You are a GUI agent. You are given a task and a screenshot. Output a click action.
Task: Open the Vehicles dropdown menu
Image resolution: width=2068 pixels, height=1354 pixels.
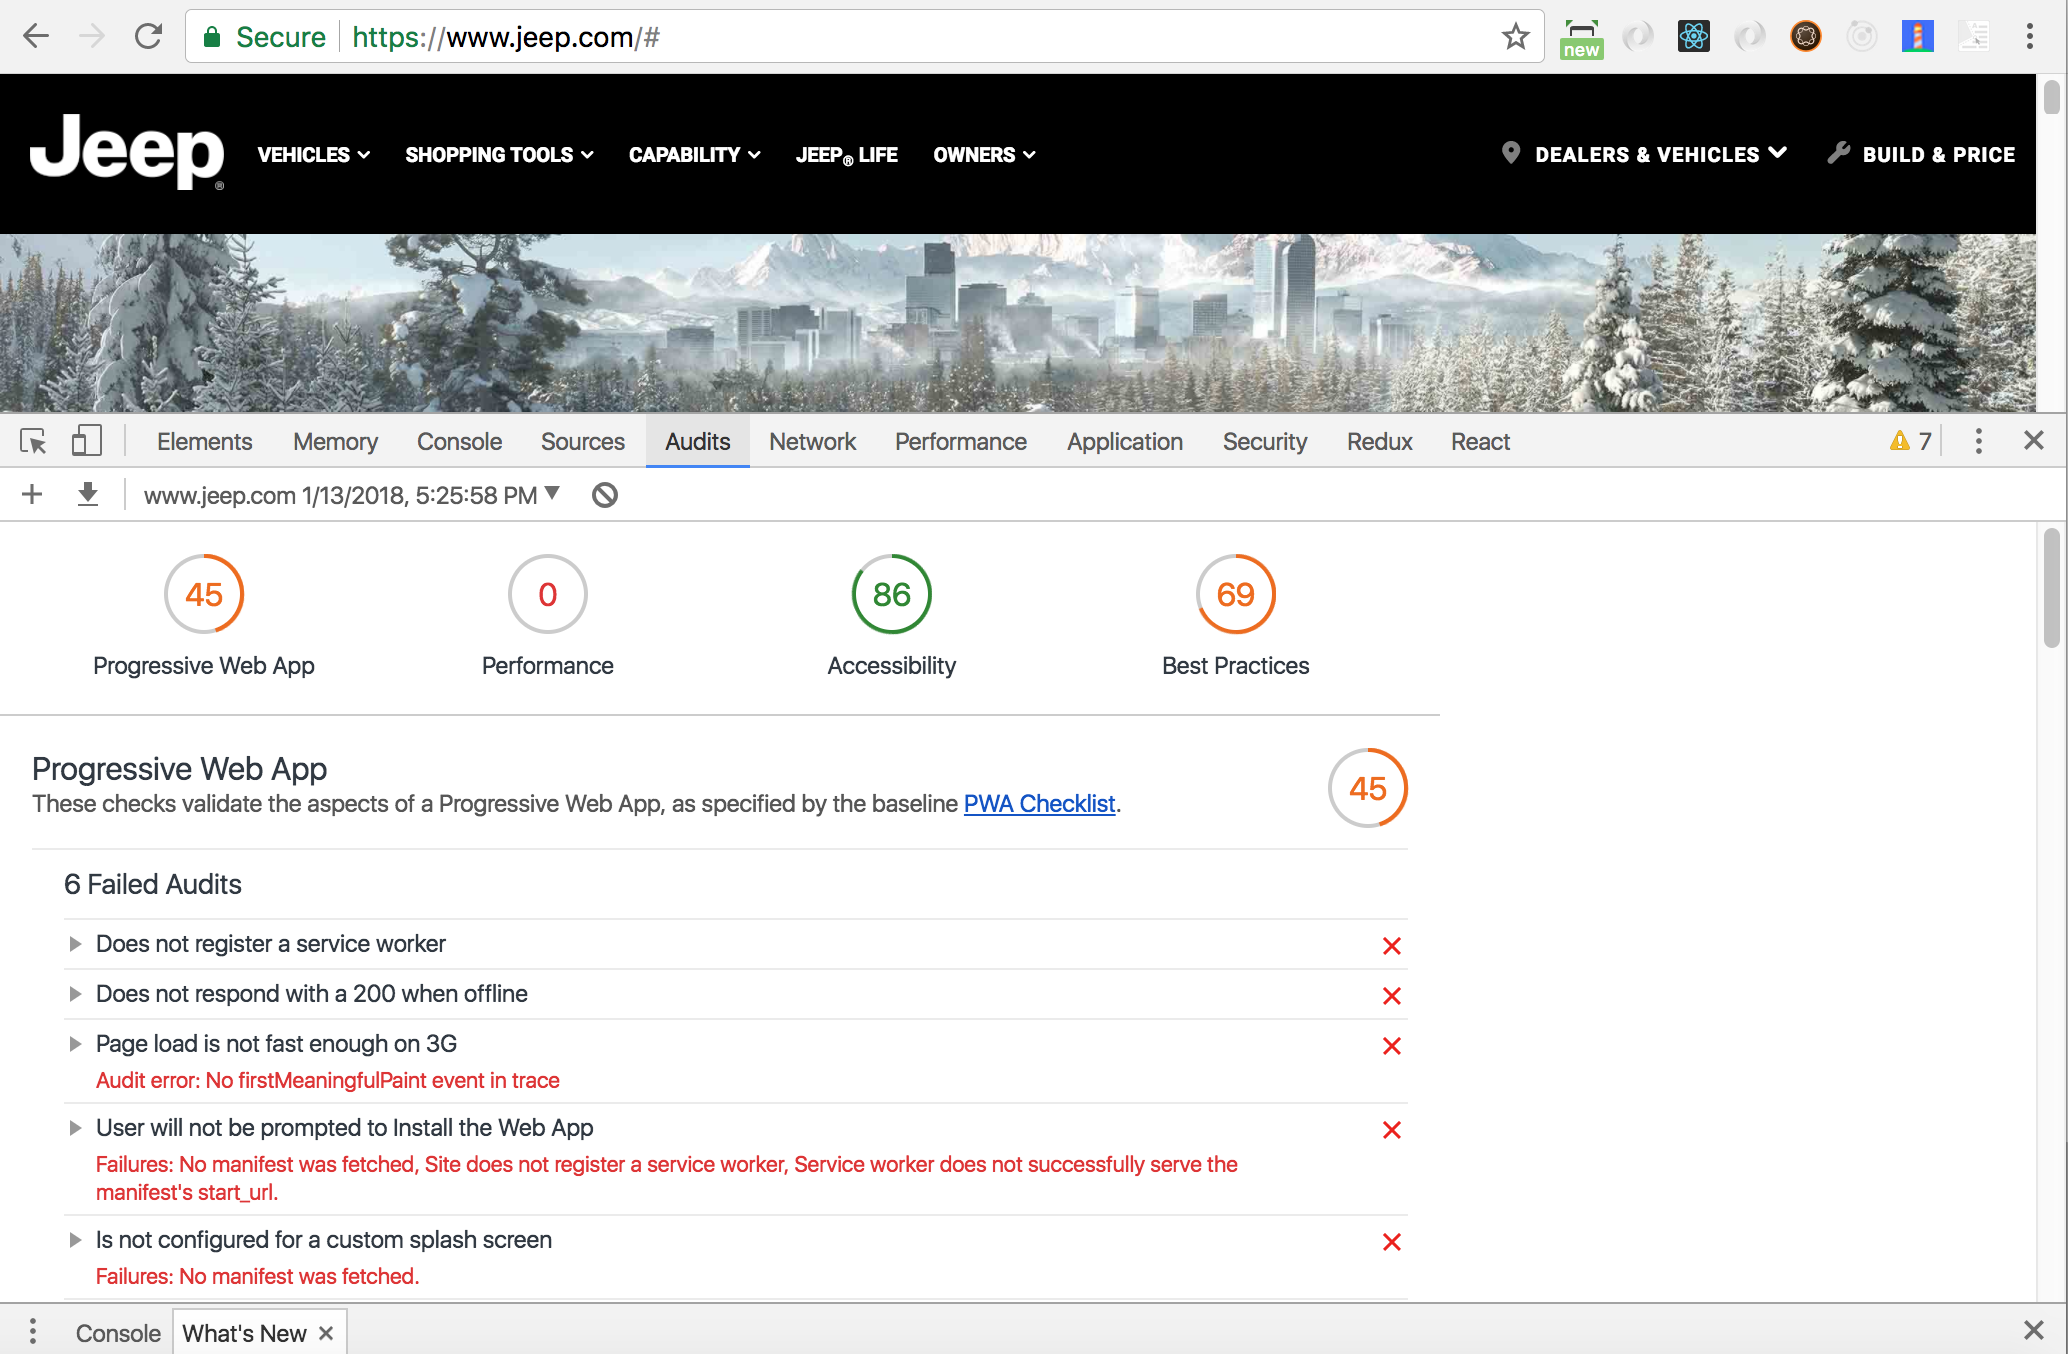point(314,155)
